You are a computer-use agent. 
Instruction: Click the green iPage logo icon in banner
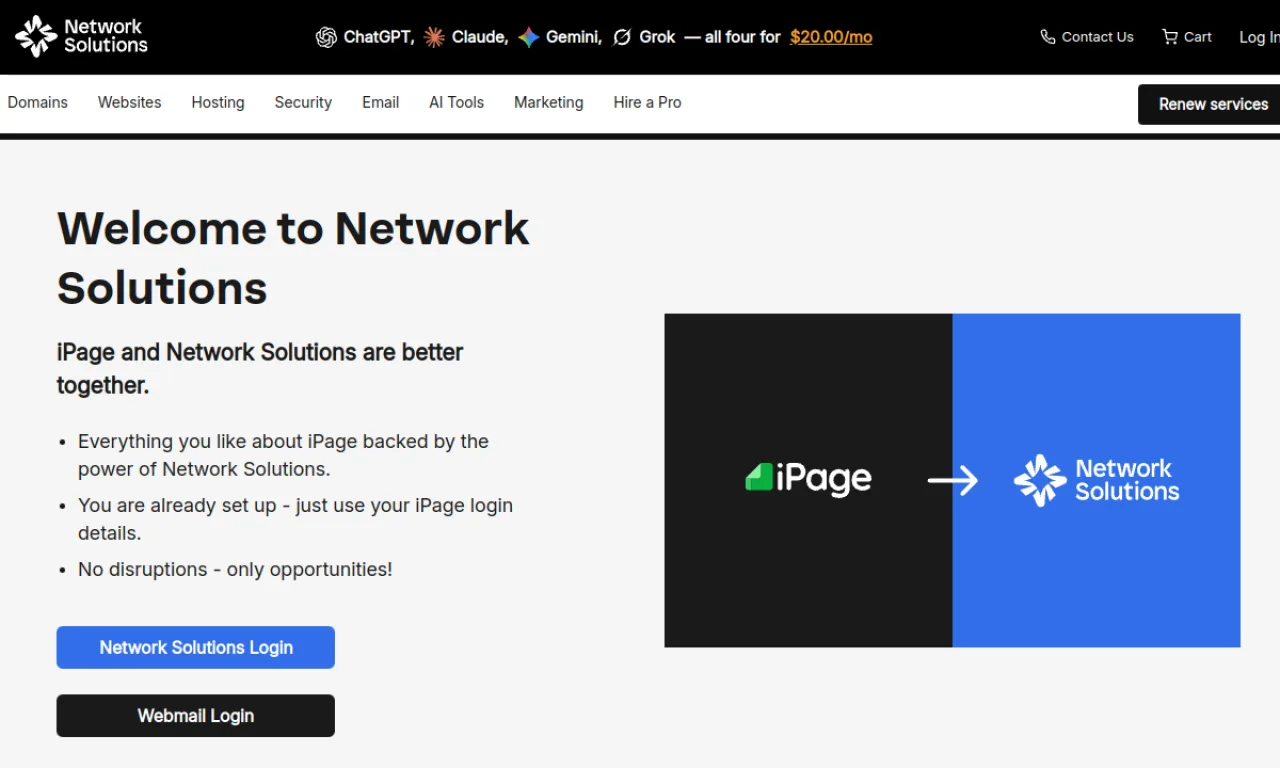759,477
